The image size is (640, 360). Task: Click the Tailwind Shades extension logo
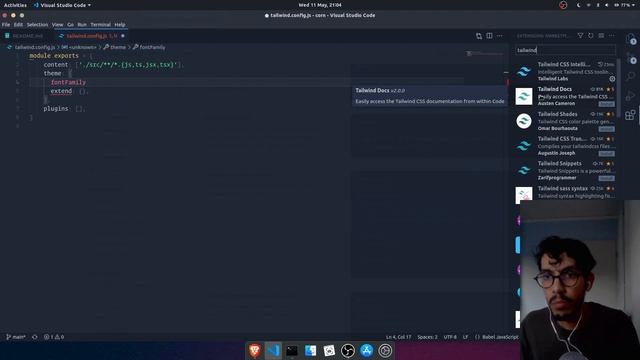pyautogui.click(x=524, y=121)
